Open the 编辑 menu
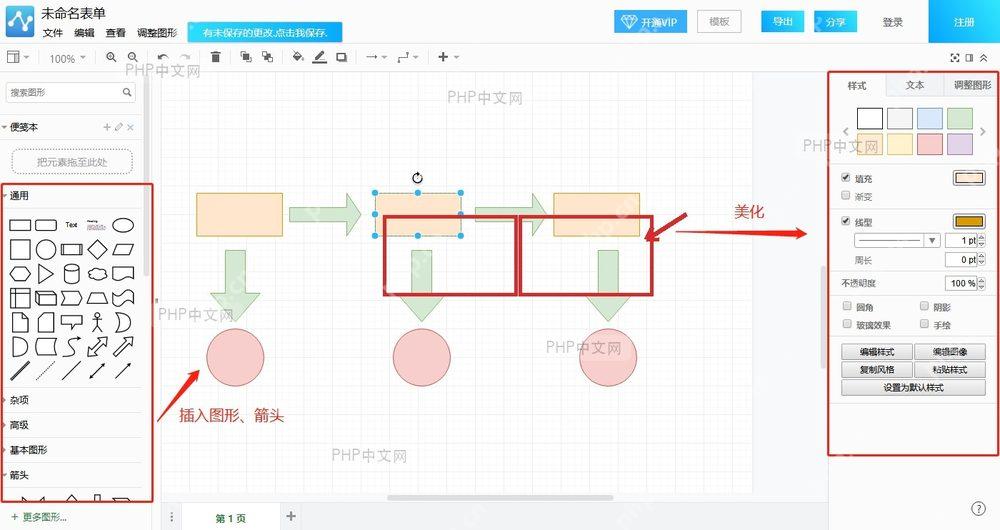1000x530 pixels. point(84,33)
